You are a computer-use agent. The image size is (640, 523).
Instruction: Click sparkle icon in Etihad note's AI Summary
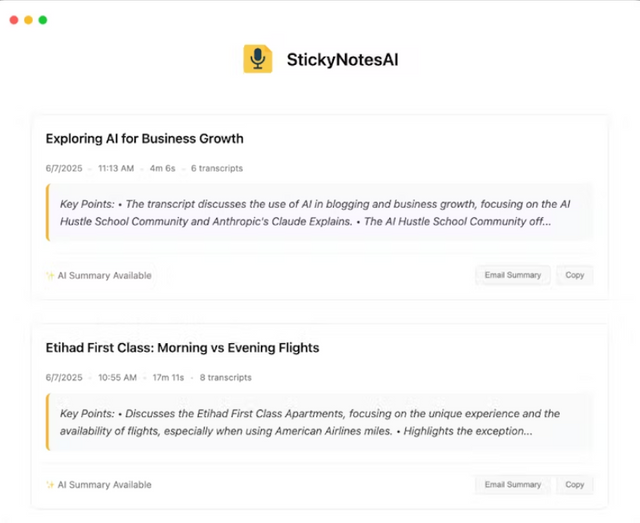point(50,485)
